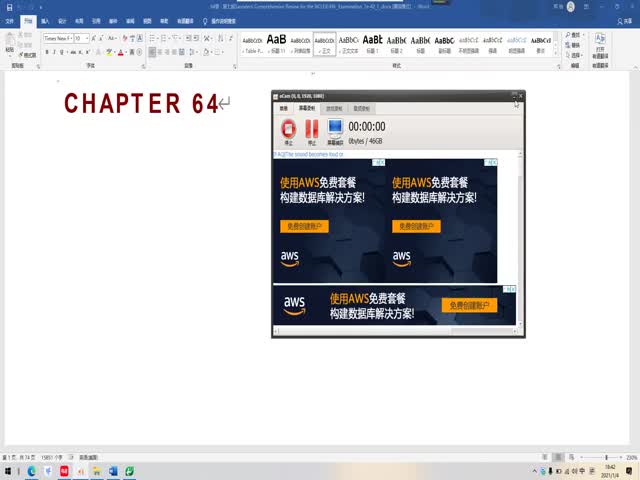
Task: Switch to Print Layout view in status bar
Action: point(558,457)
